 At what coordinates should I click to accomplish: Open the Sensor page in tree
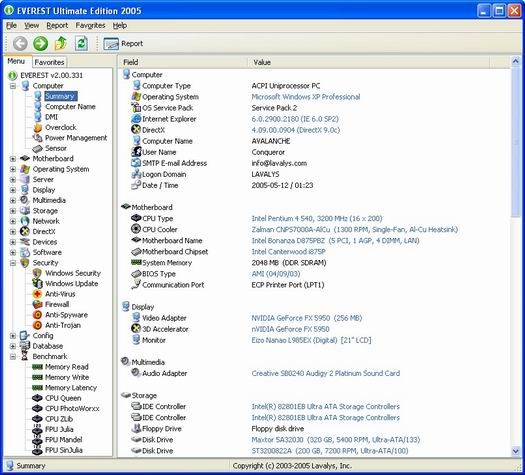point(56,148)
